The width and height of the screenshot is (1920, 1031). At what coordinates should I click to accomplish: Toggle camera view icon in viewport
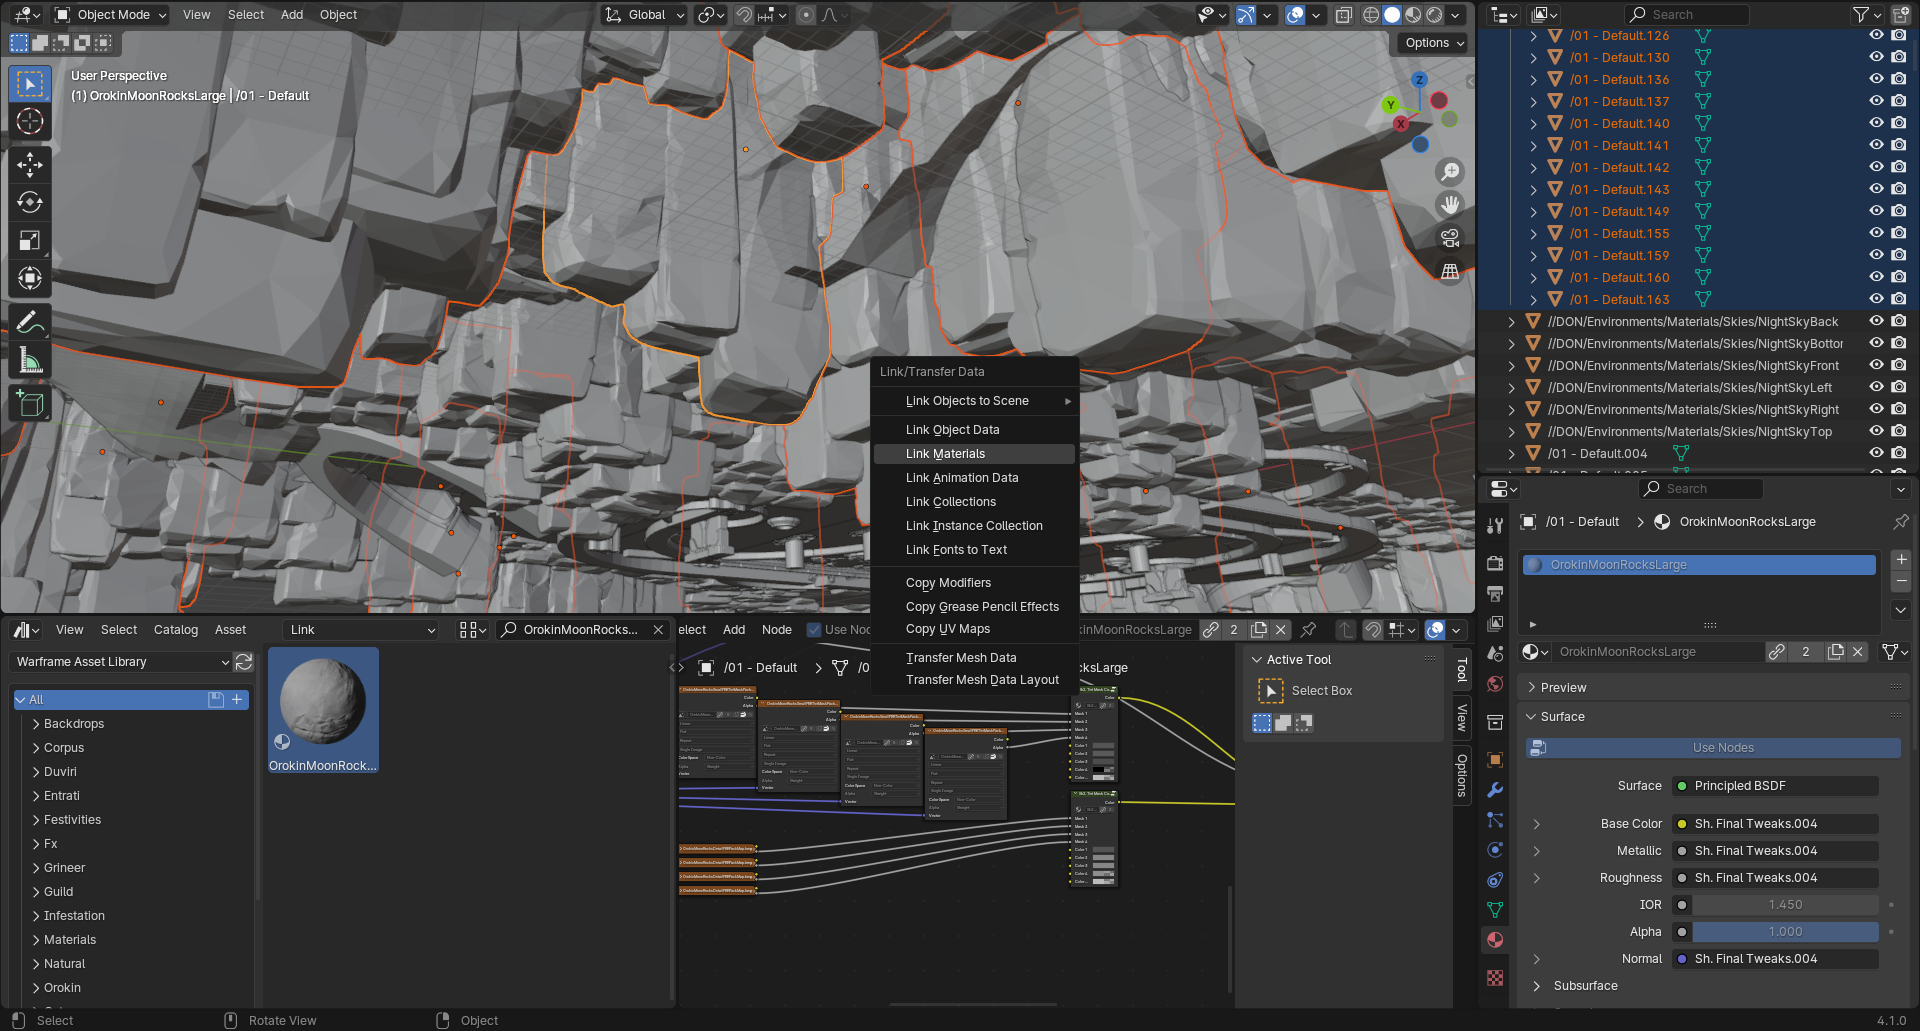point(1450,238)
